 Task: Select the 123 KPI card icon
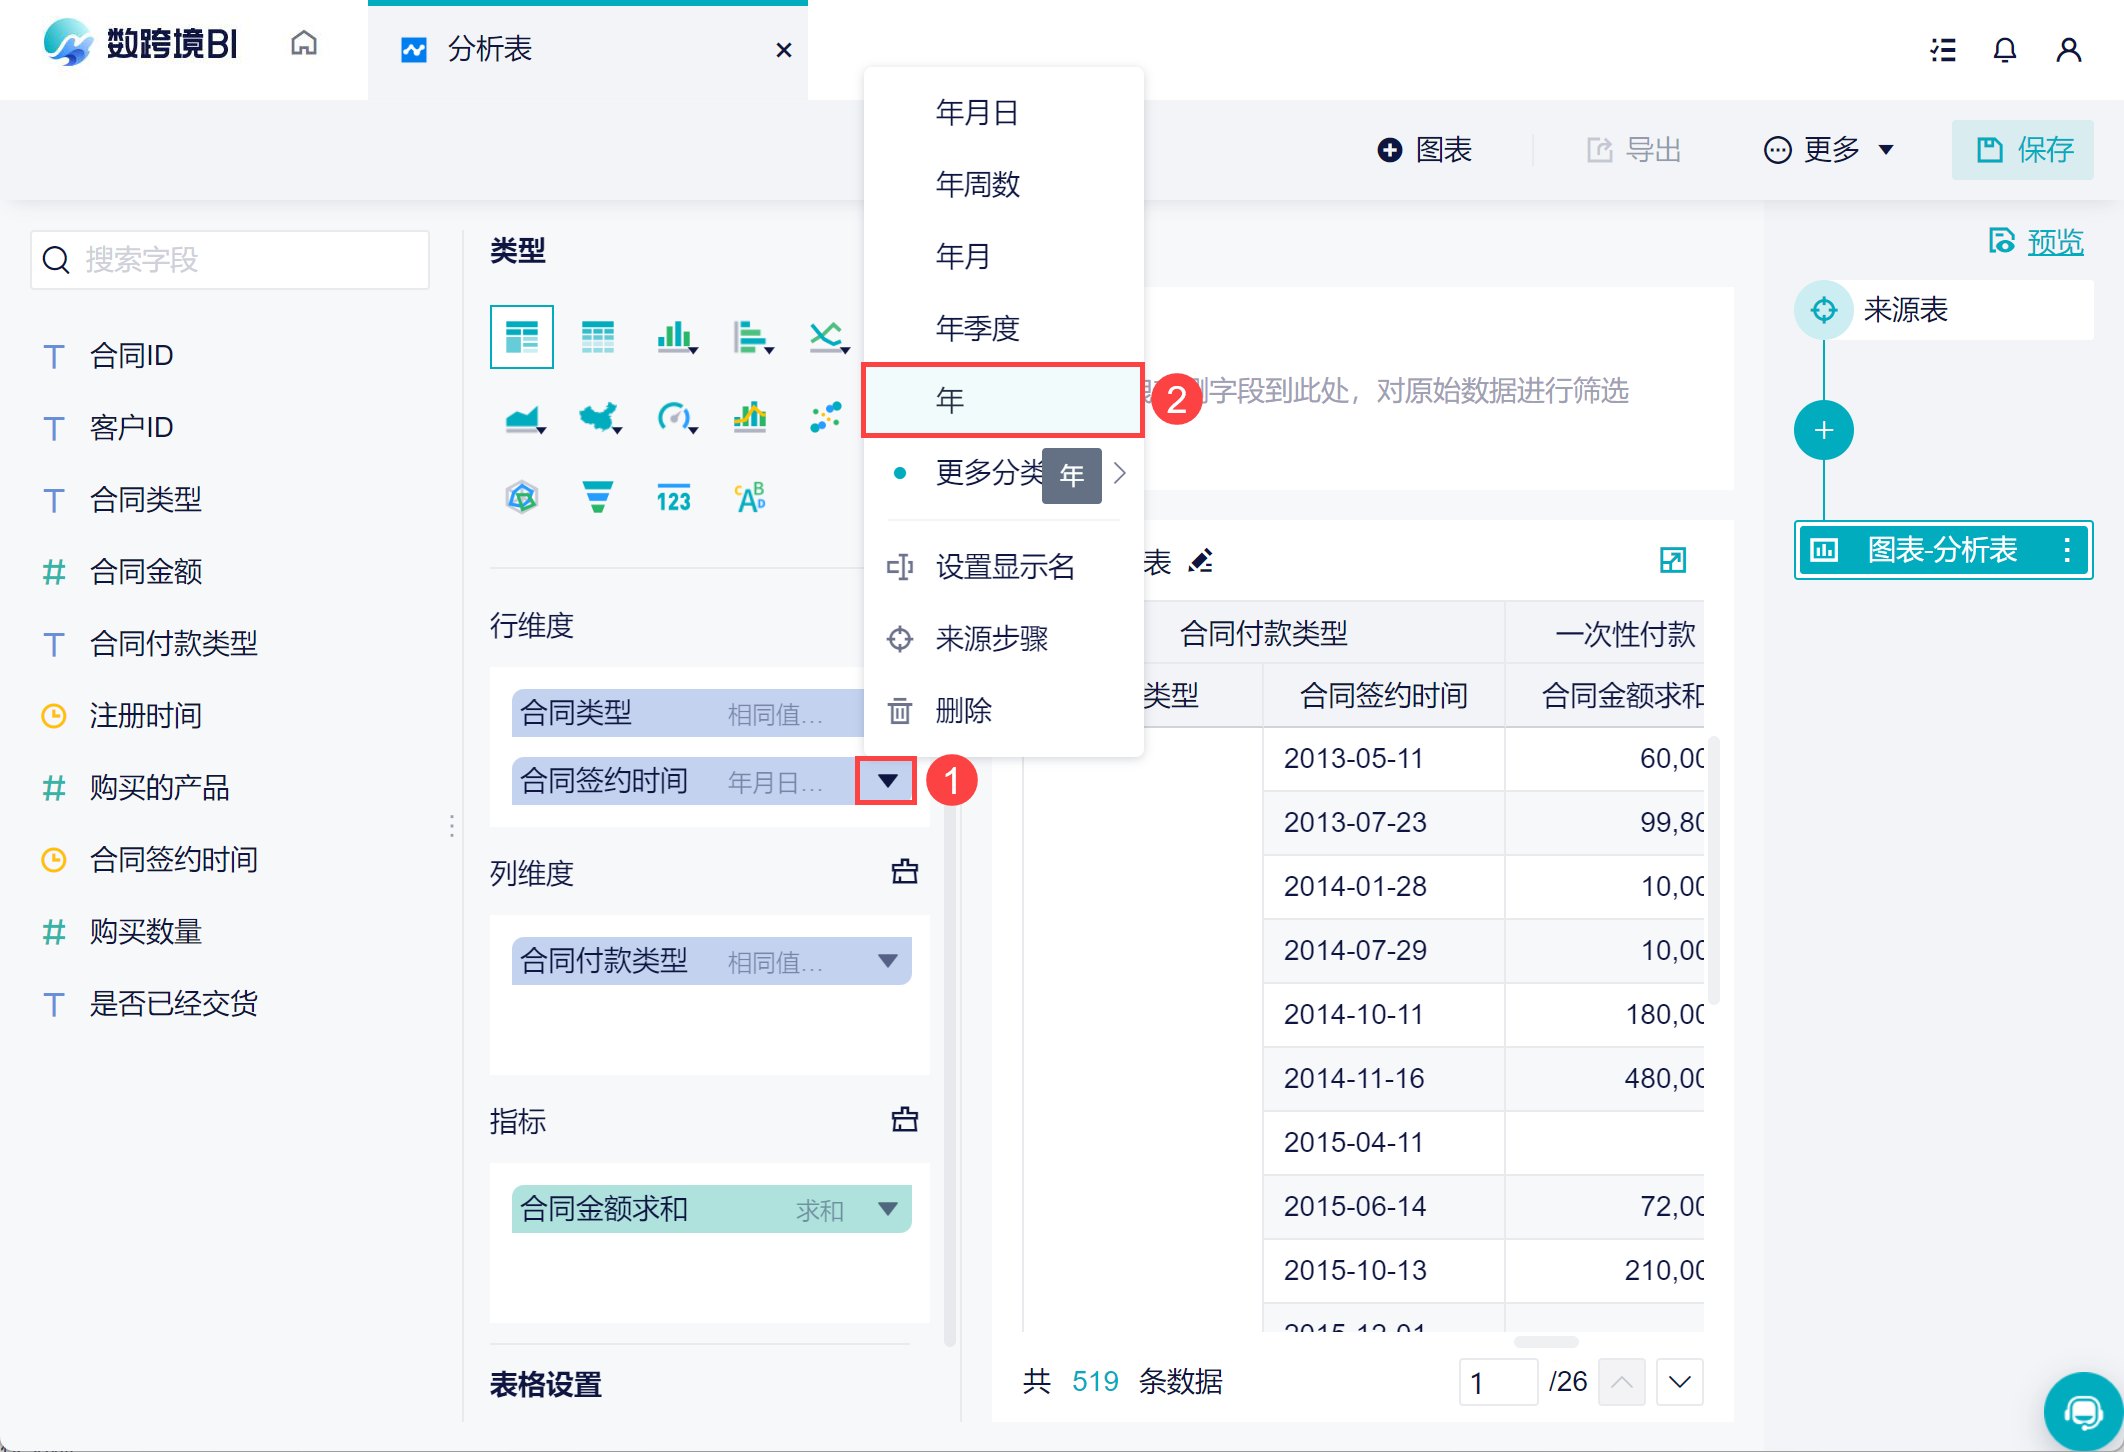(x=674, y=497)
